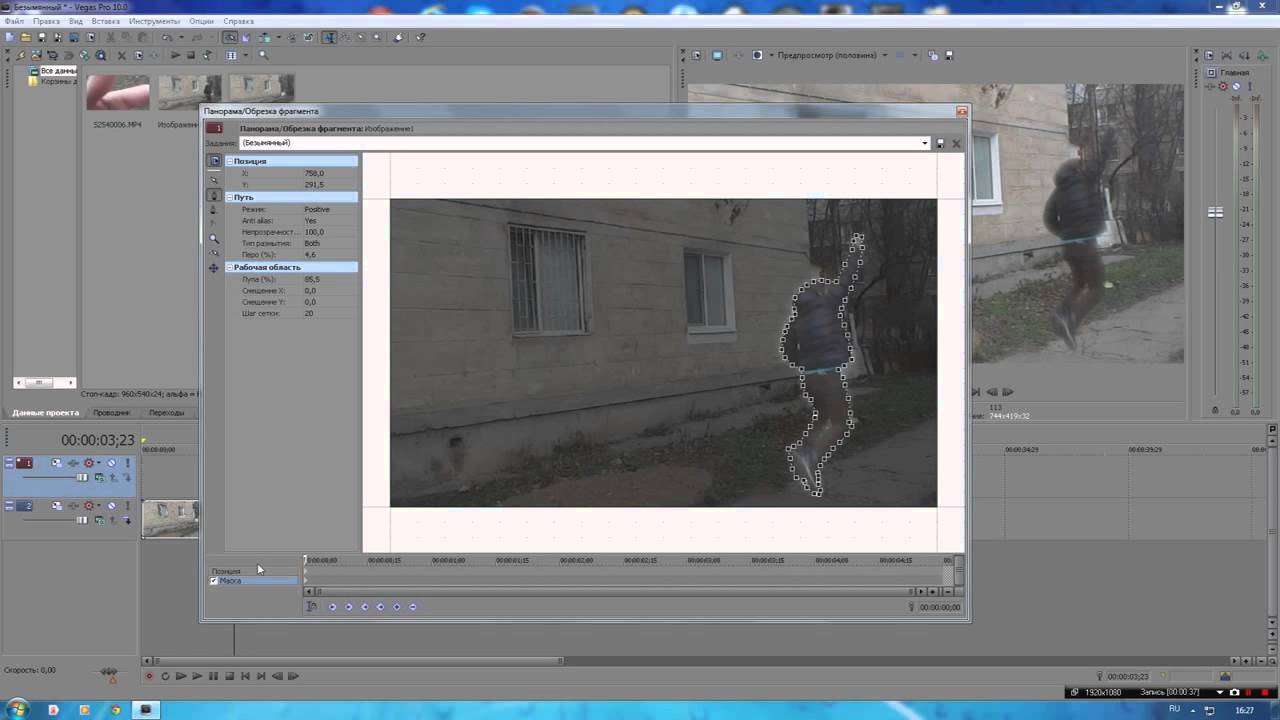Click the Delete preset X icon
The height and width of the screenshot is (720, 1280).
pos(956,143)
